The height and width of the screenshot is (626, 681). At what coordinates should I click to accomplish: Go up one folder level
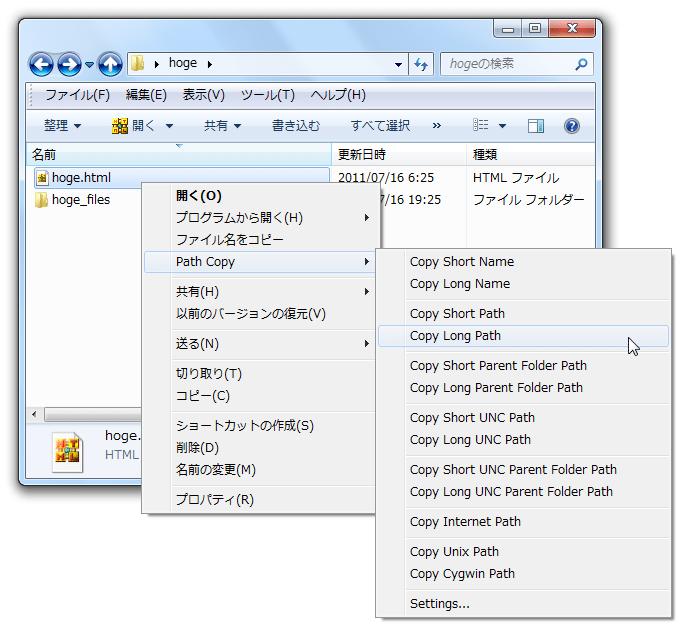pyautogui.click(x=110, y=65)
